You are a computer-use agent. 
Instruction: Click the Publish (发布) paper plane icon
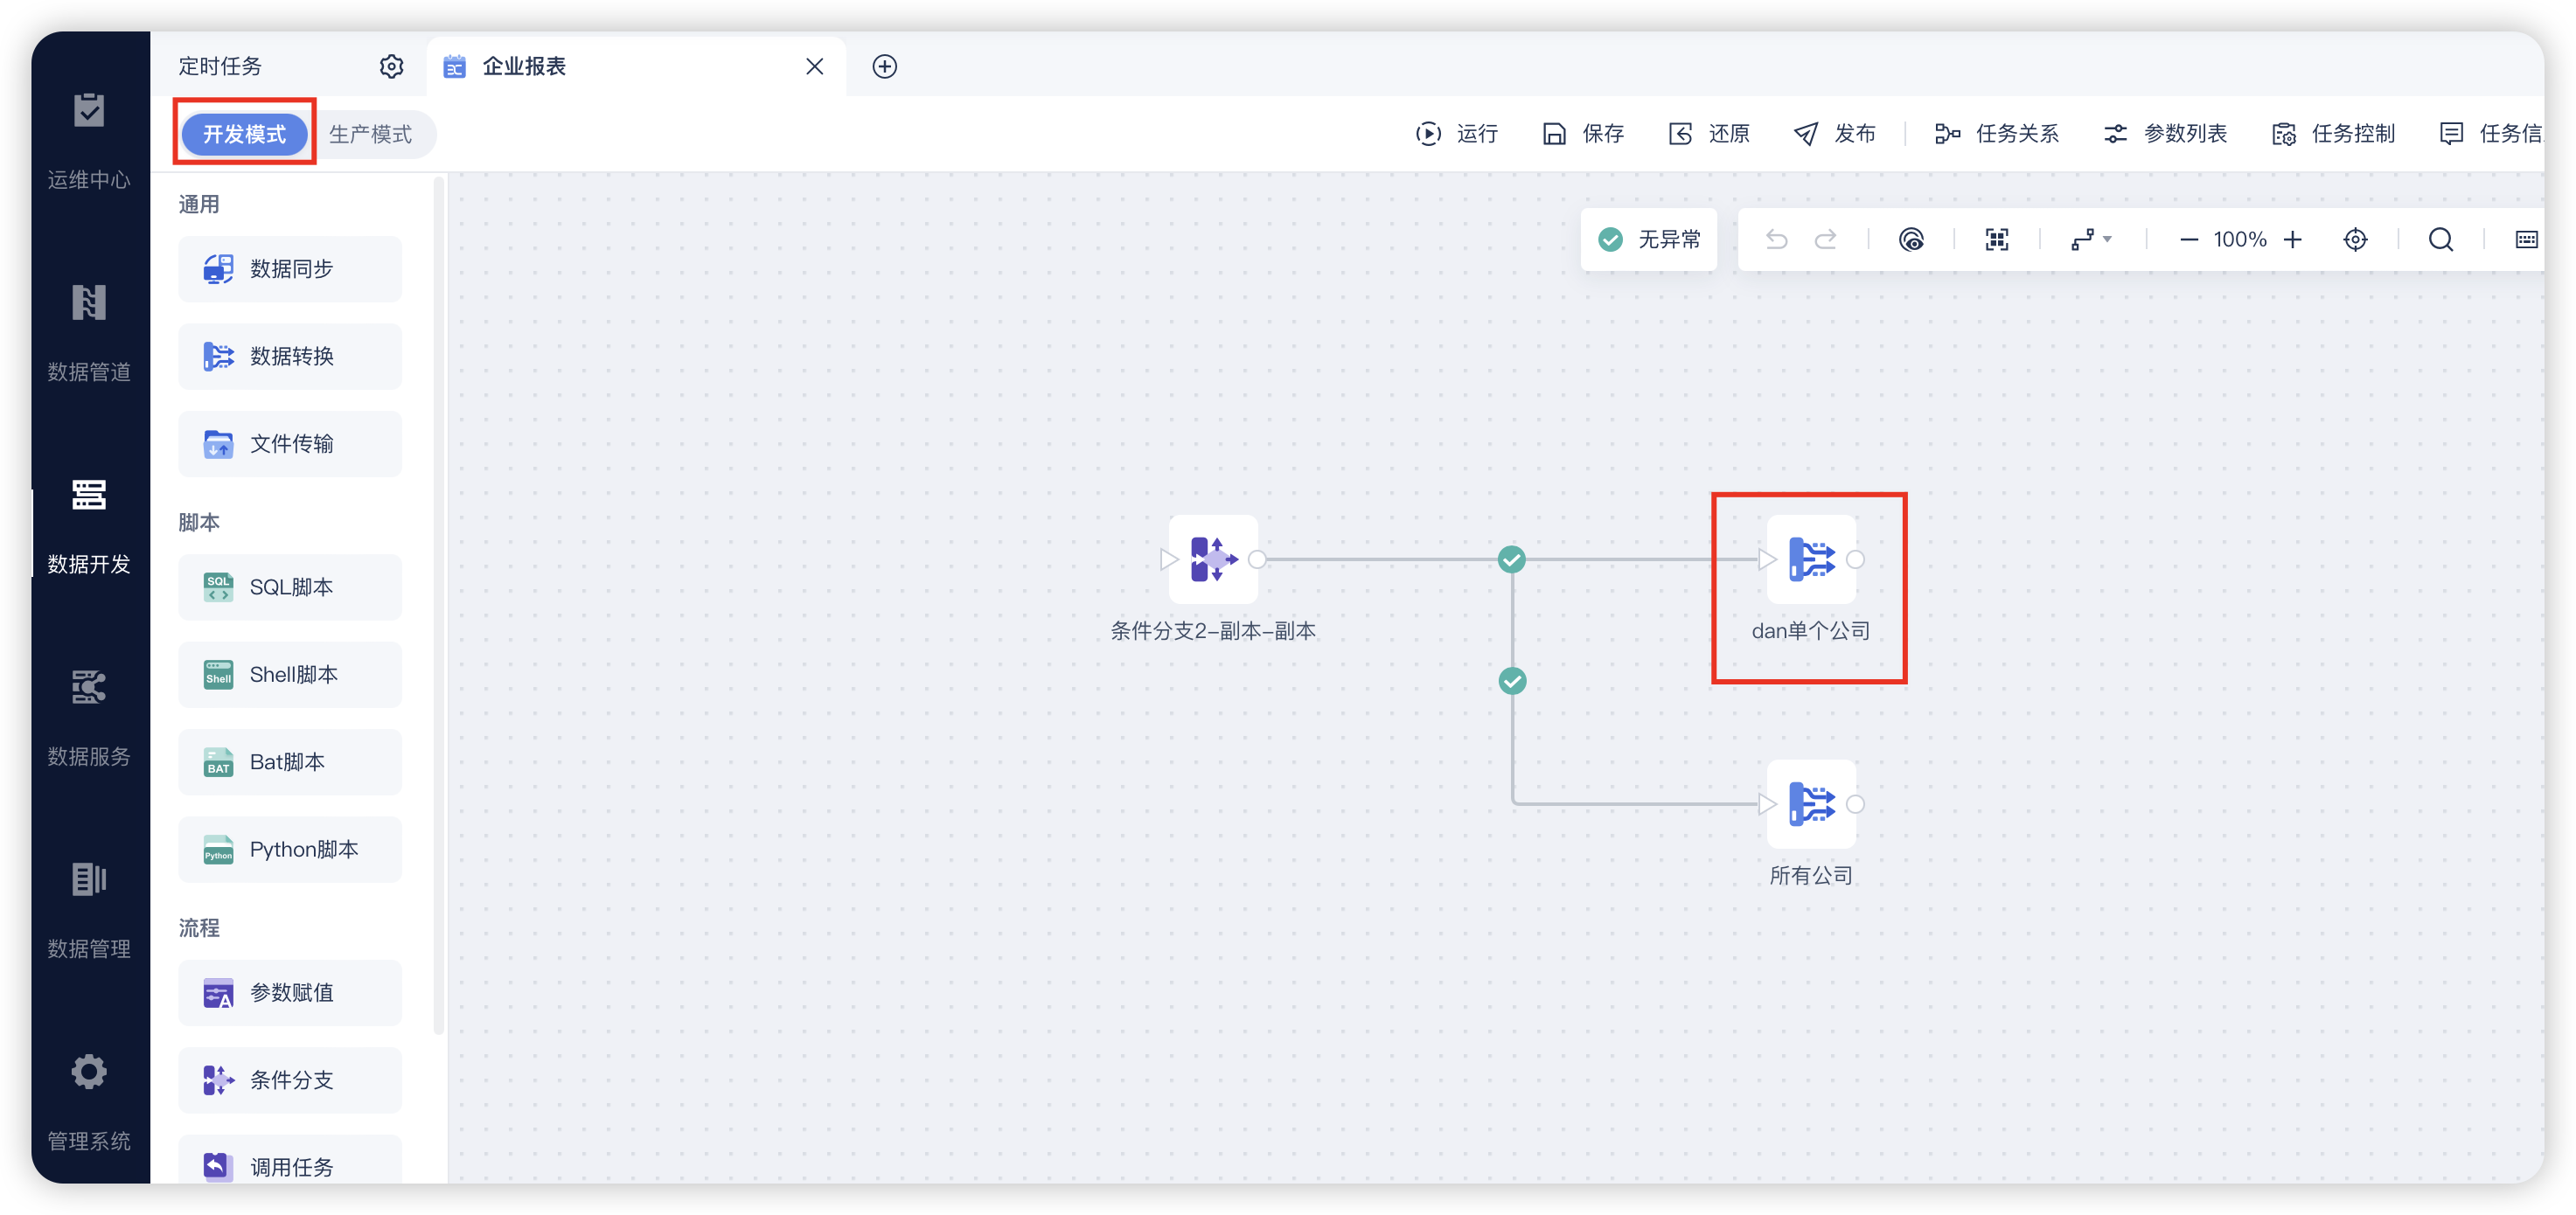tap(1806, 133)
